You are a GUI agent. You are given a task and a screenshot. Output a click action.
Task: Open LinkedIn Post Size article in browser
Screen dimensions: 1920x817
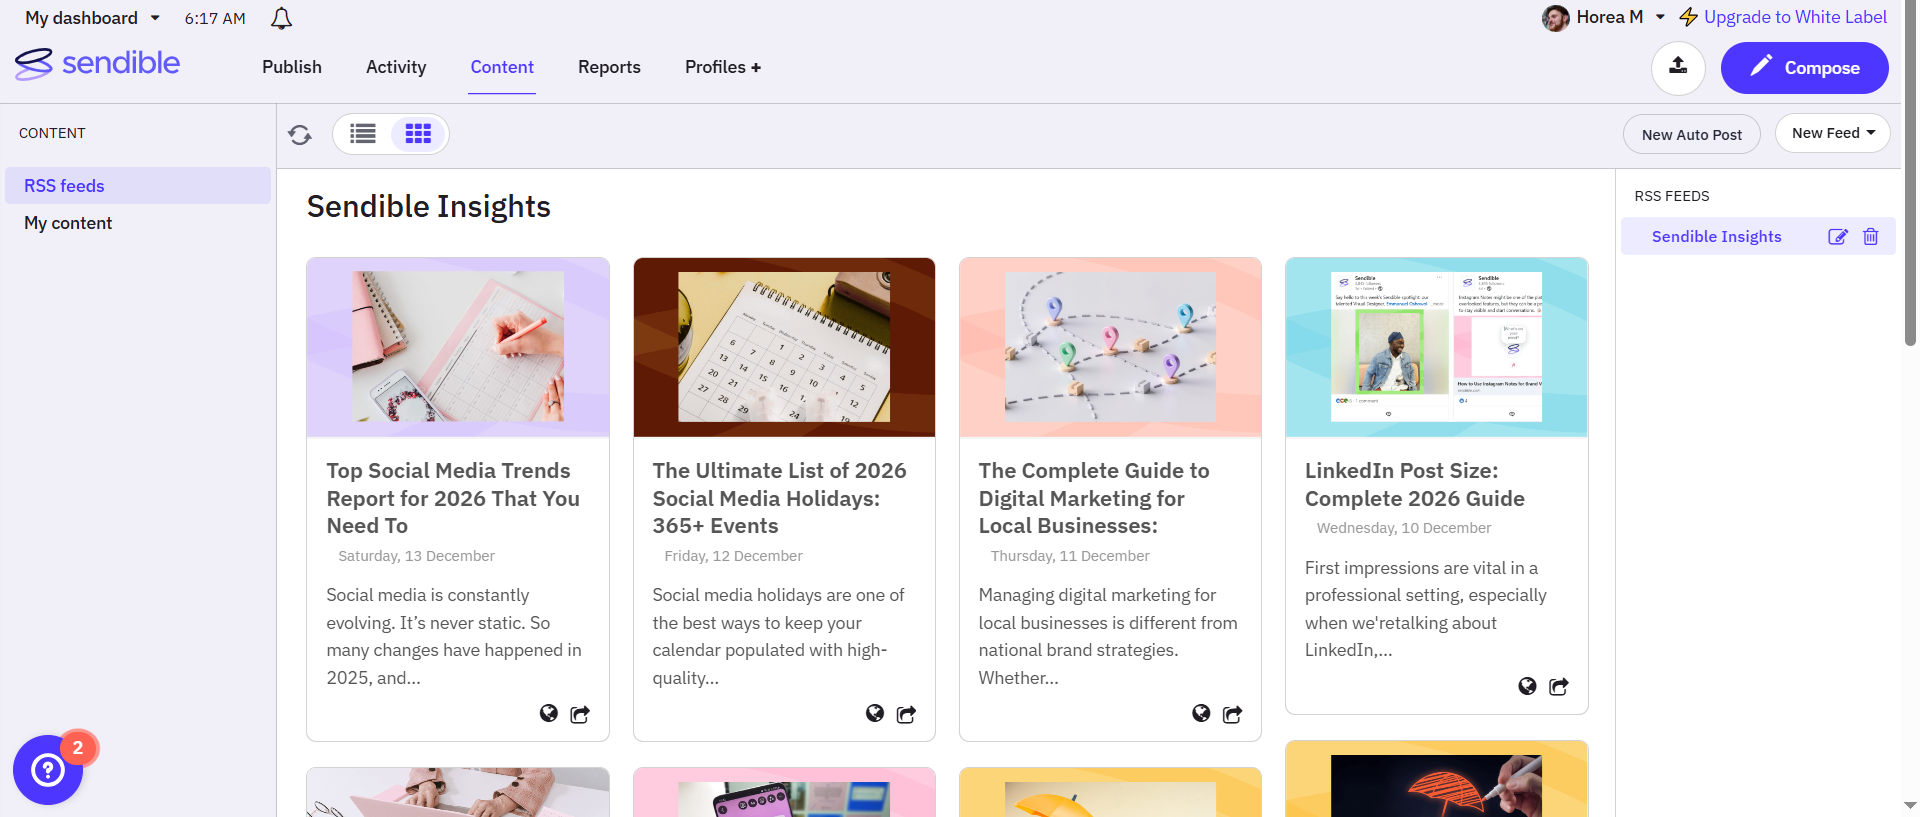coord(1527,686)
